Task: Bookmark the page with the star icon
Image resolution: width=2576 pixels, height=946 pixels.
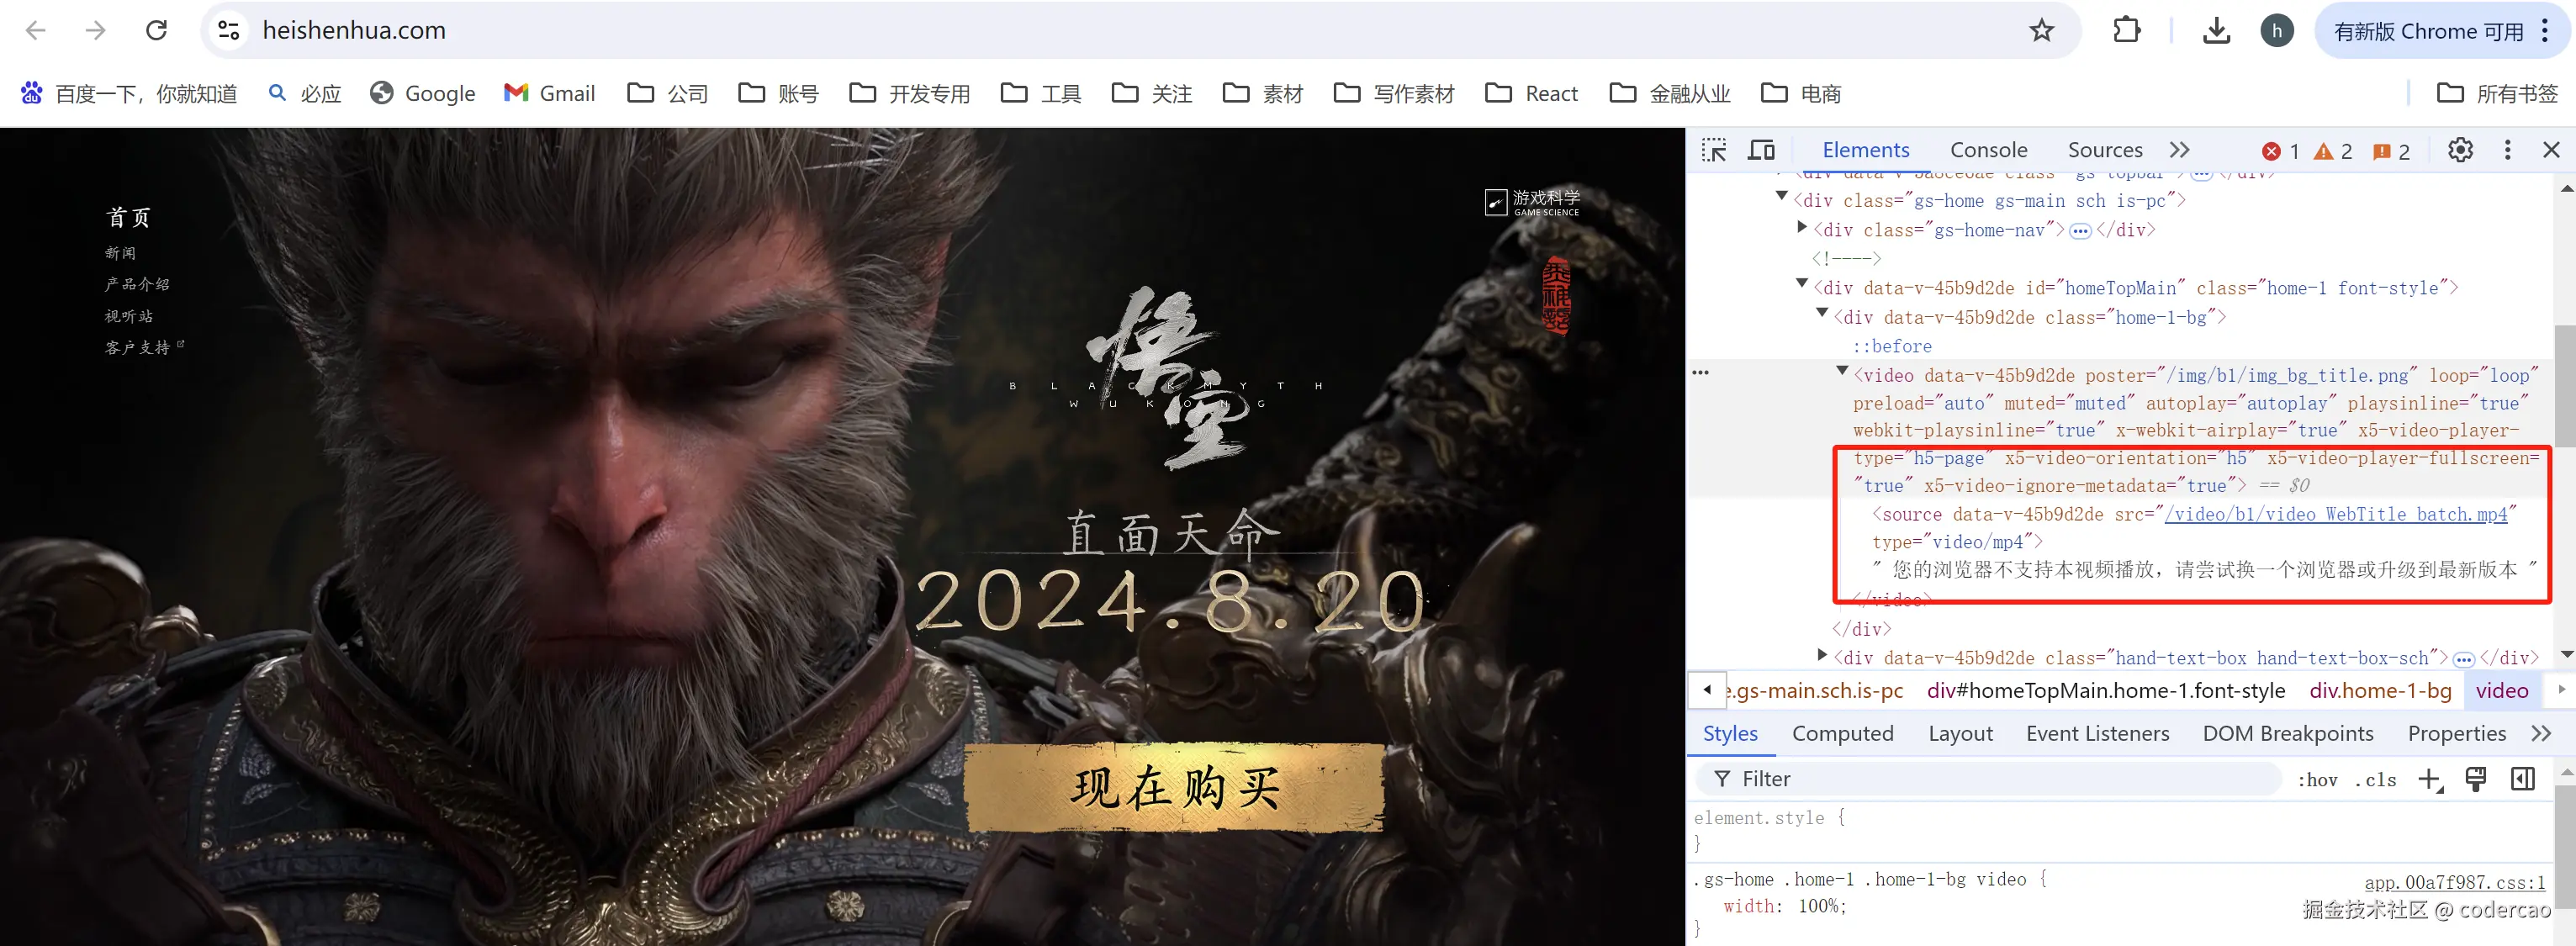Action: [x=2042, y=30]
